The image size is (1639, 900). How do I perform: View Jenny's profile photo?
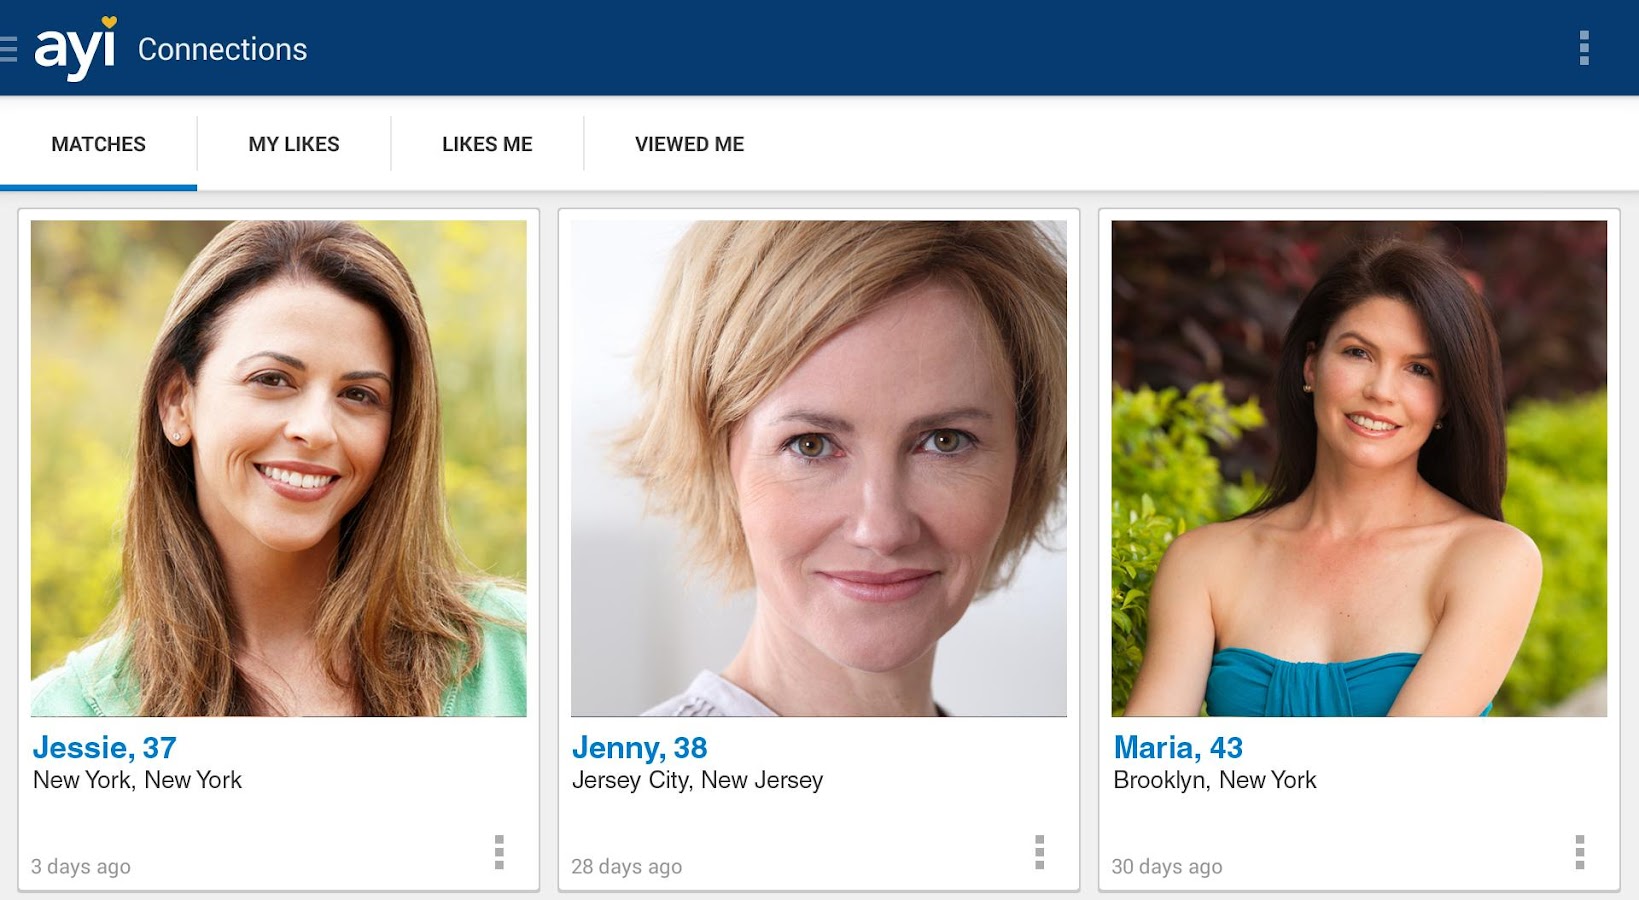(x=819, y=468)
